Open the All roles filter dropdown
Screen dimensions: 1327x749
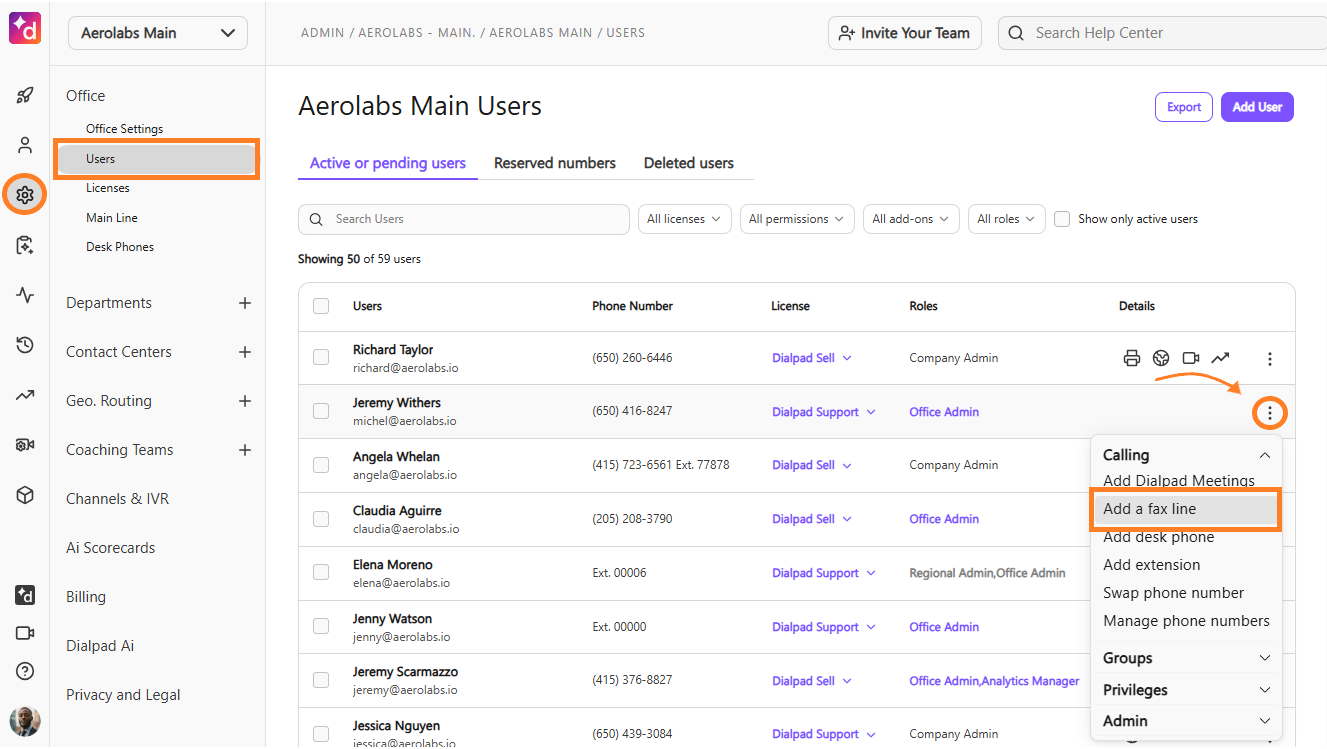click(x=1007, y=219)
